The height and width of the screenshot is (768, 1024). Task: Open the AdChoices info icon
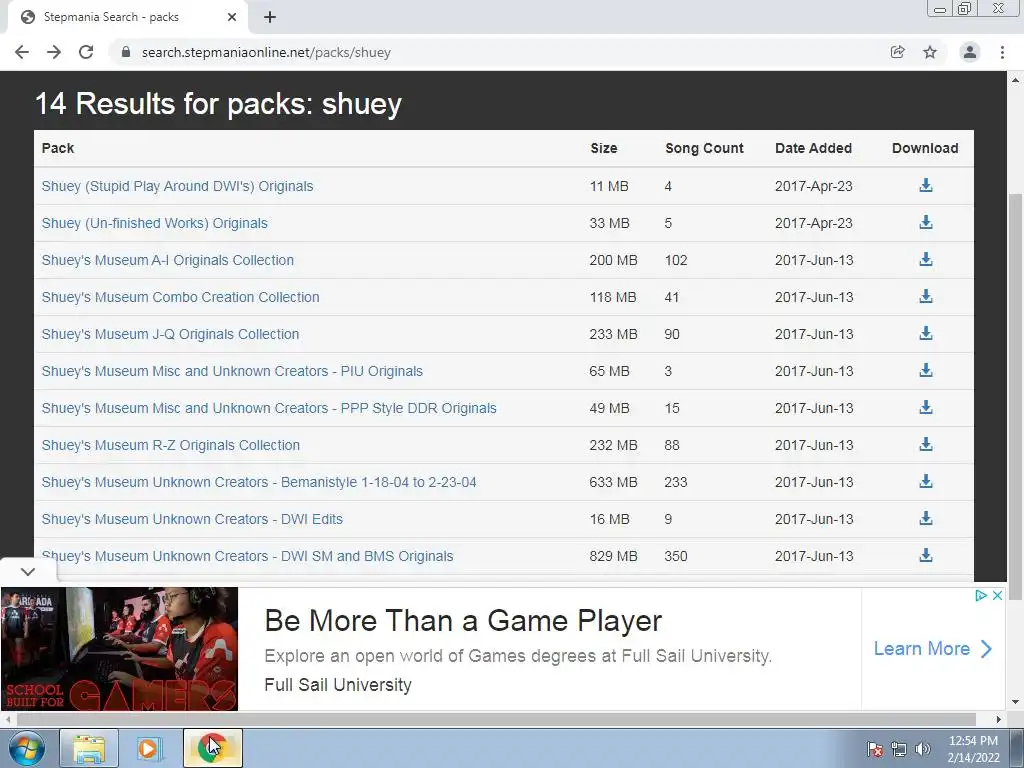point(981,595)
